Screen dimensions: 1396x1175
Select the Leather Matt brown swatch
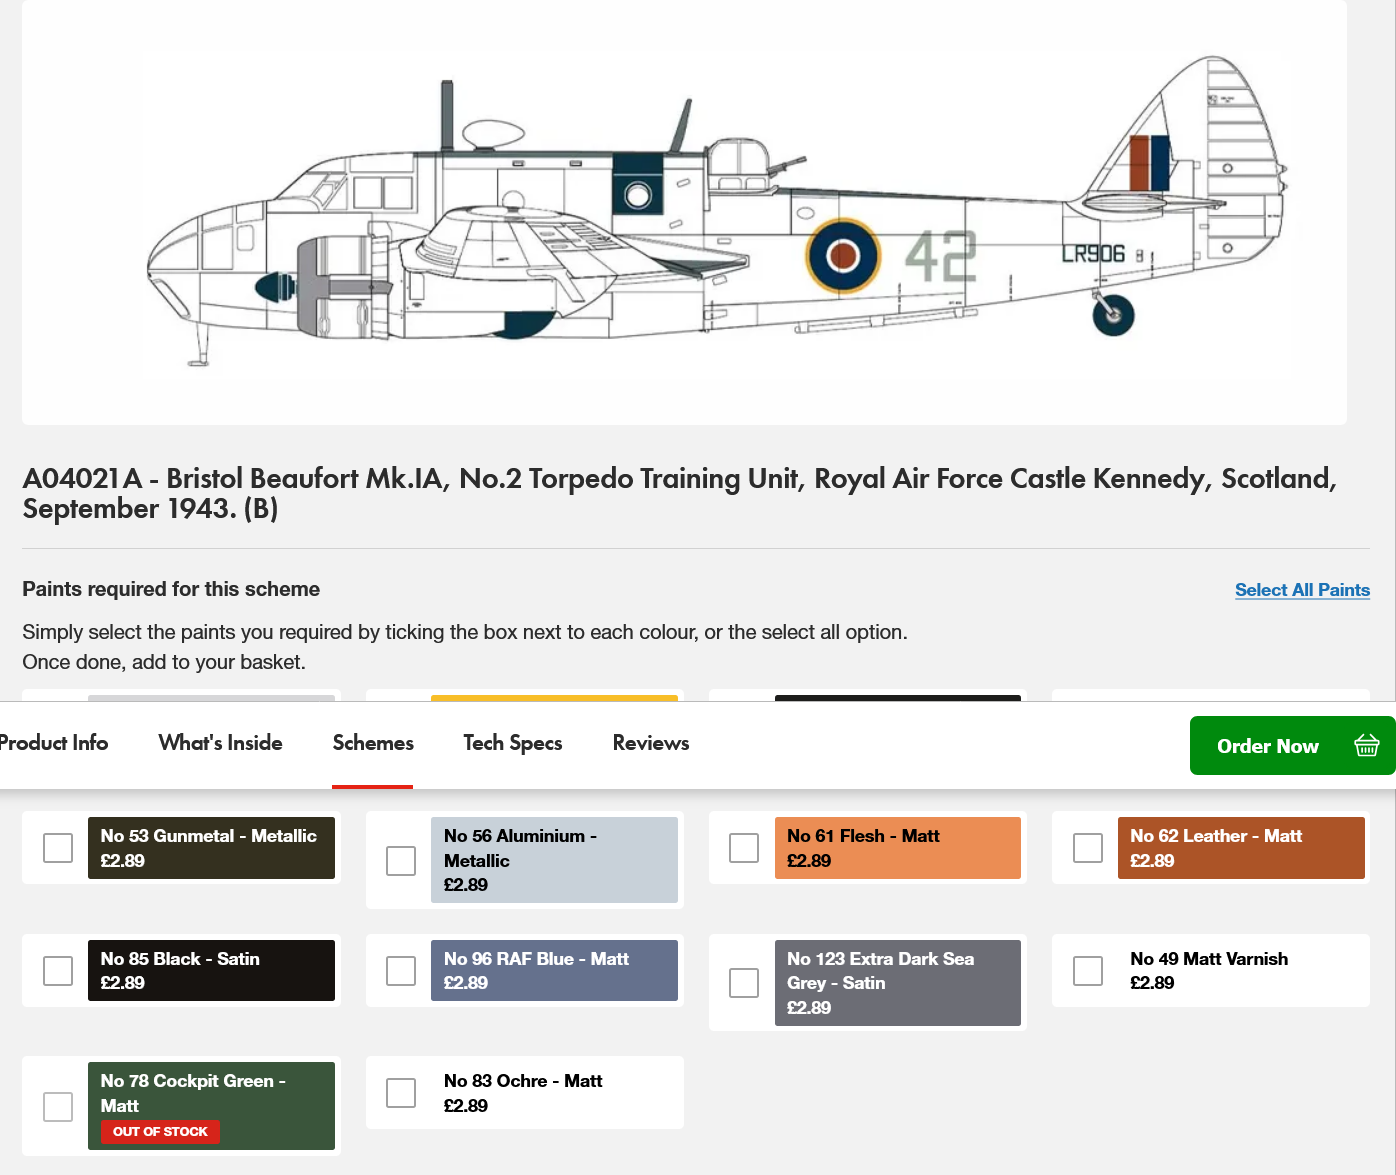(x=1241, y=848)
